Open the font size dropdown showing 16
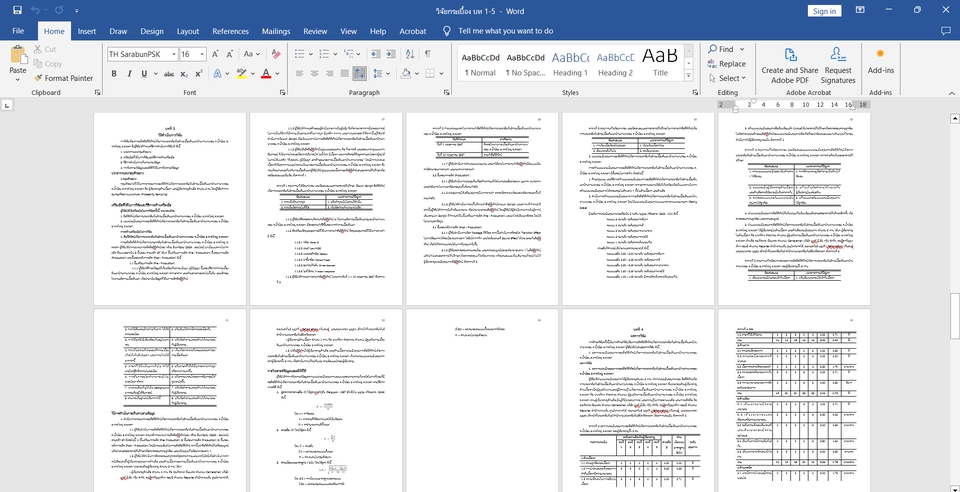 [203, 54]
